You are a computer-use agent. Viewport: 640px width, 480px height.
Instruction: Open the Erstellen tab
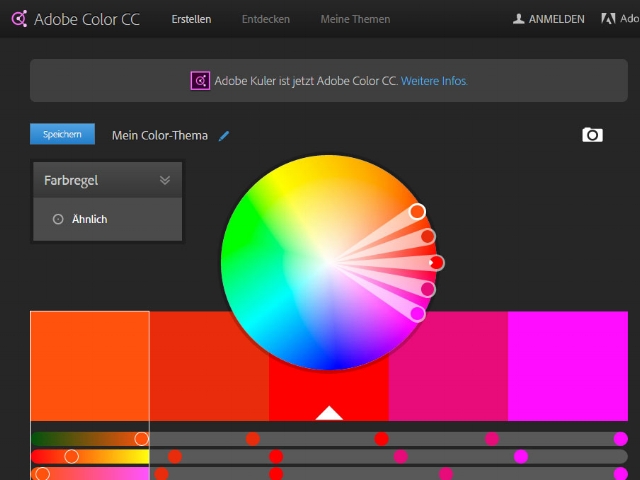[x=191, y=19]
